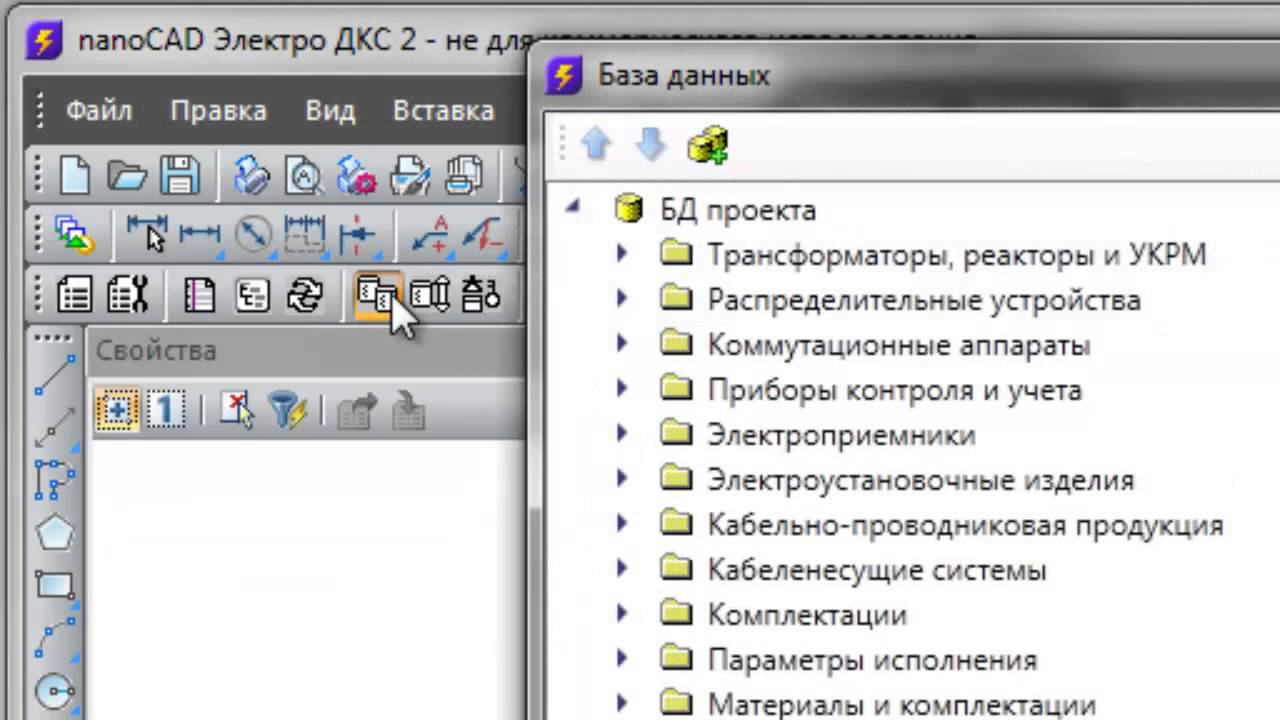Open the Правка menu
The width and height of the screenshot is (1280, 720).
218,110
